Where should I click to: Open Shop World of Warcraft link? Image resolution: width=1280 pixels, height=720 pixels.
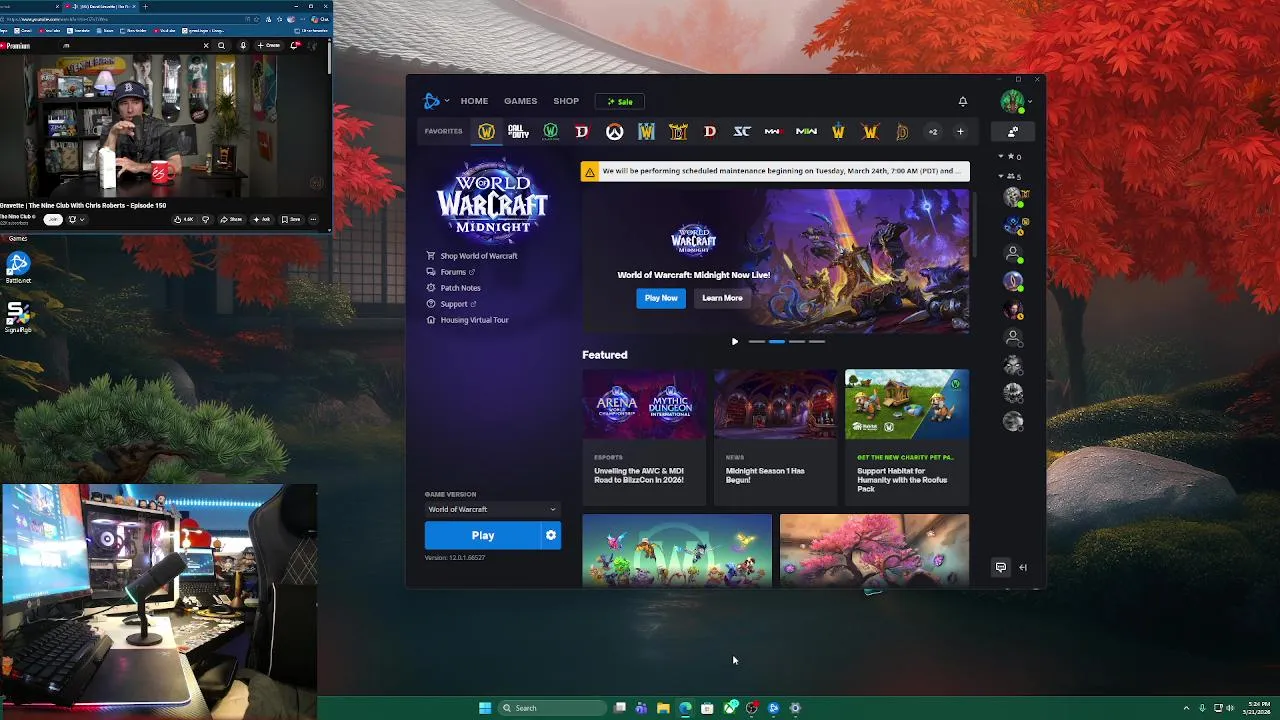[472, 256]
